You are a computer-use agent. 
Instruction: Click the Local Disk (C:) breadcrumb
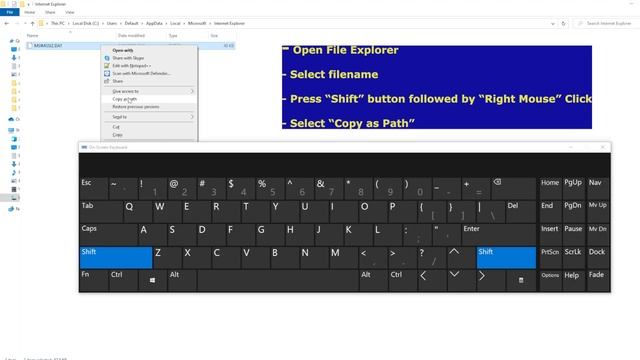[86, 24]
